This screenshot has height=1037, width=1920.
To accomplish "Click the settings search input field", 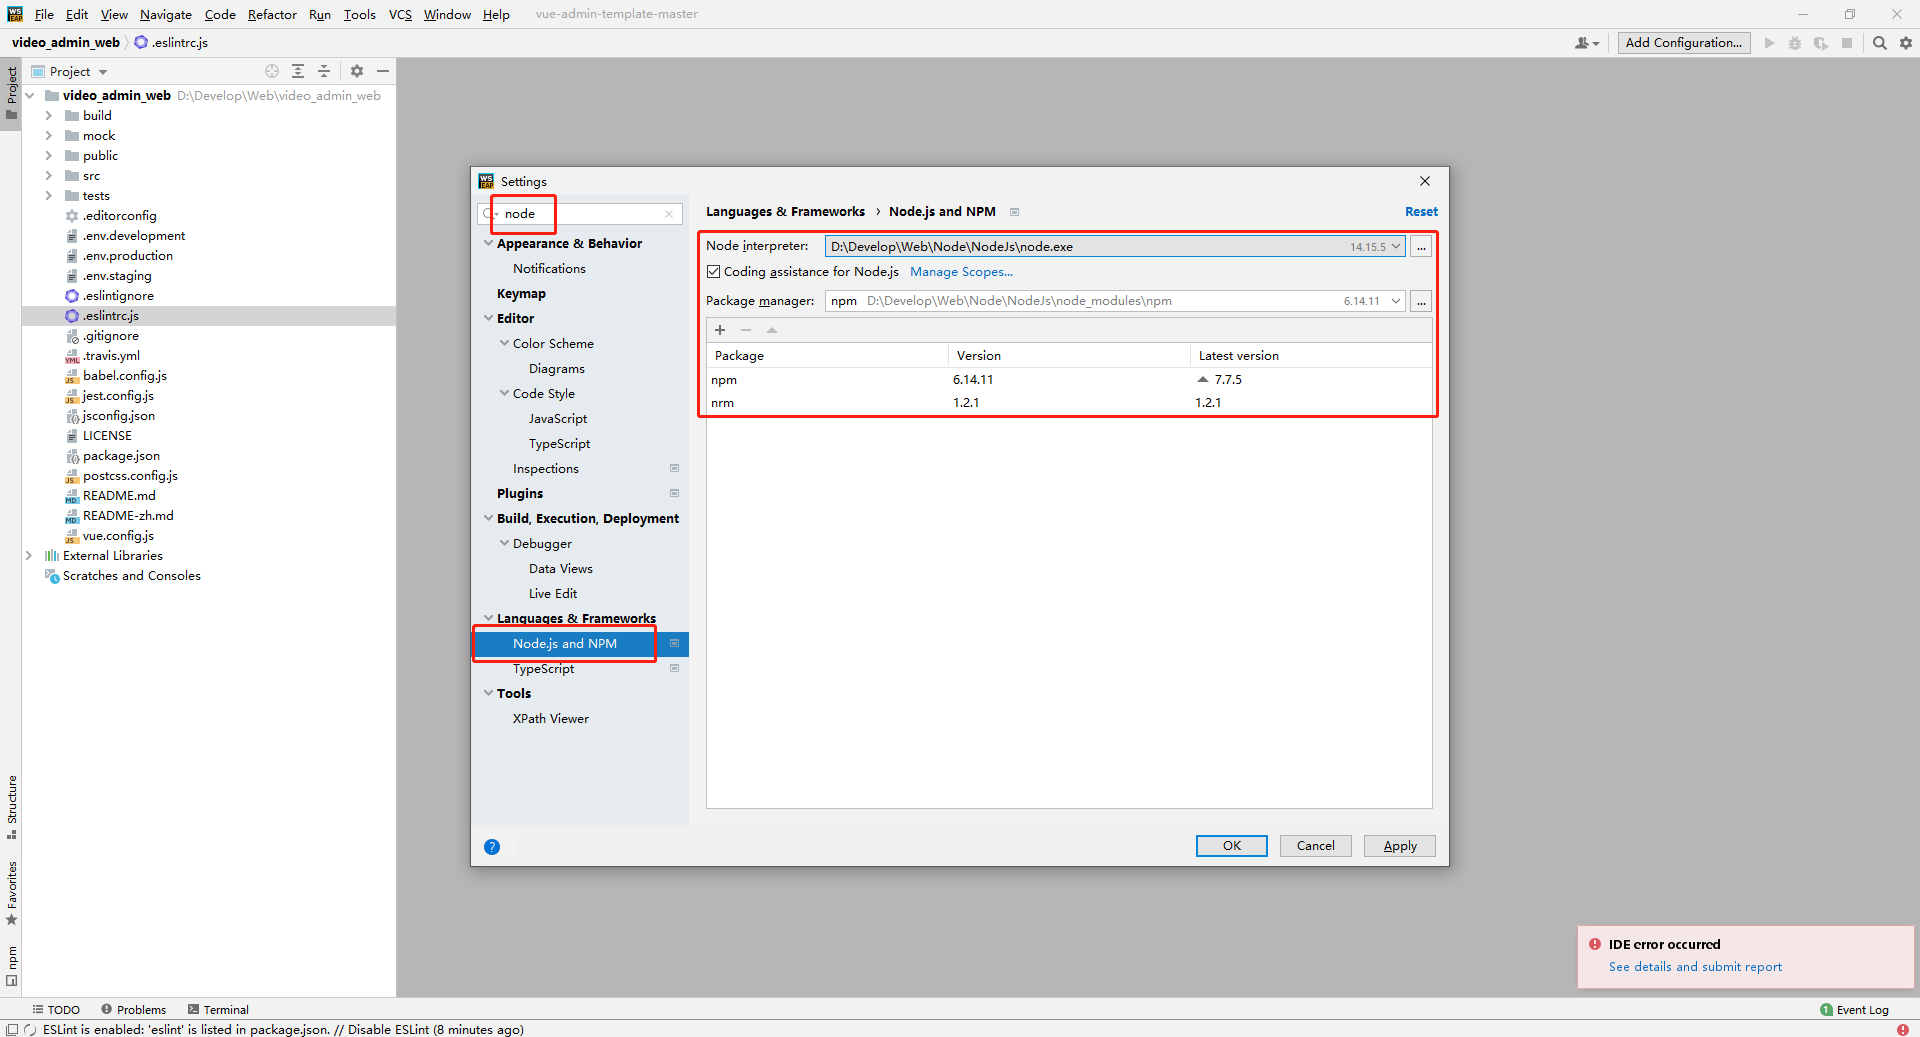I will point(580,214).
